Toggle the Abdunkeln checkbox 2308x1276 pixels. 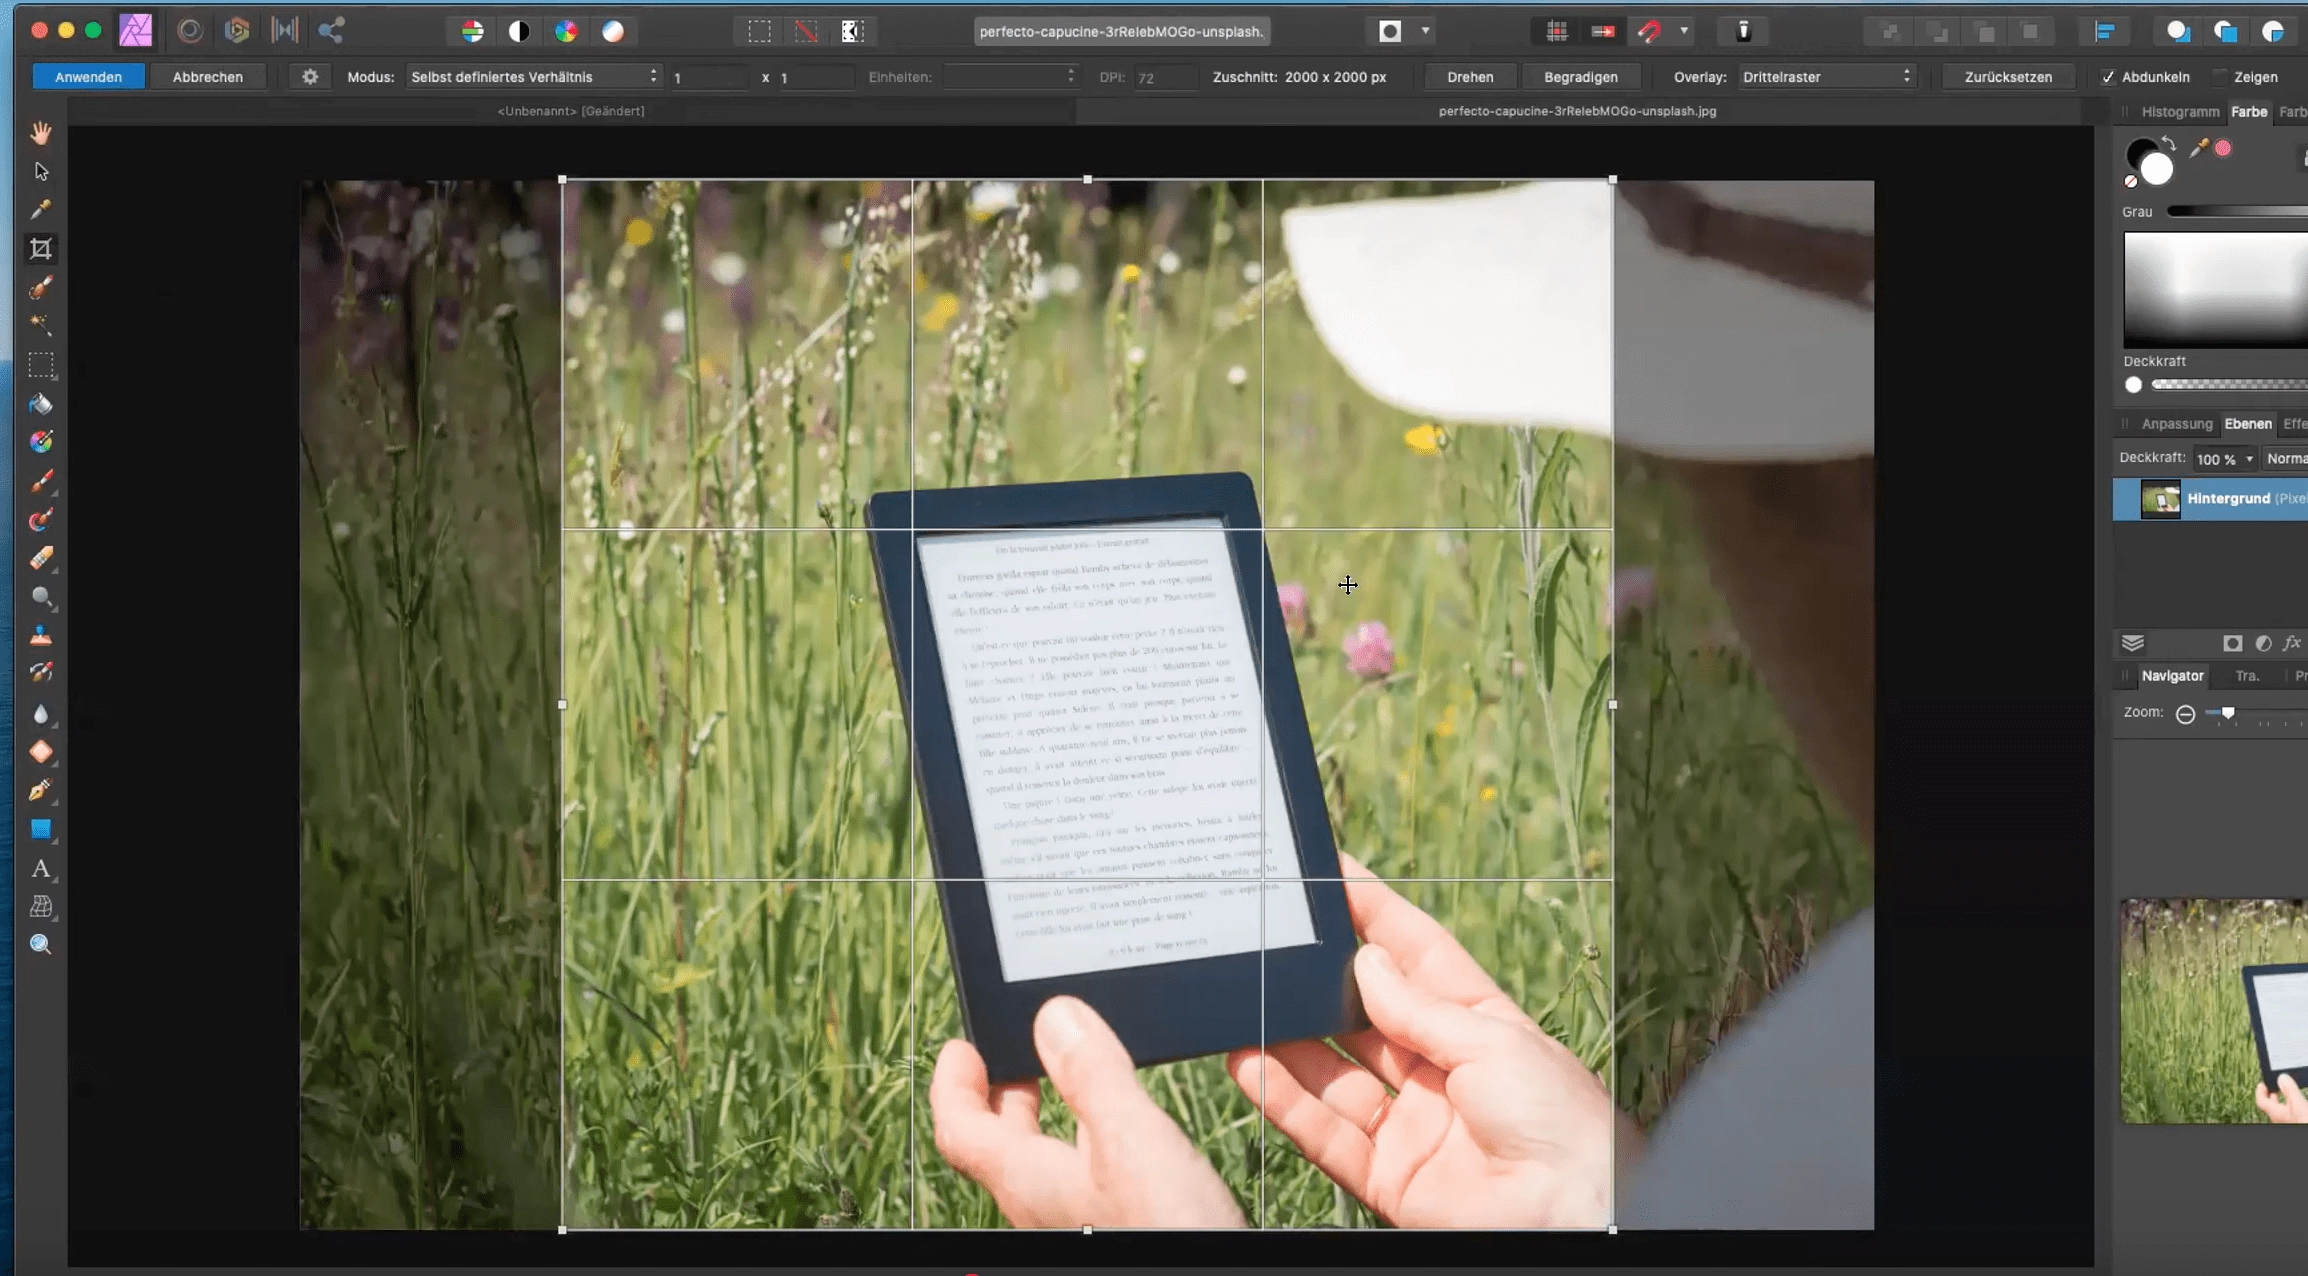click(x=2108, y=77)
